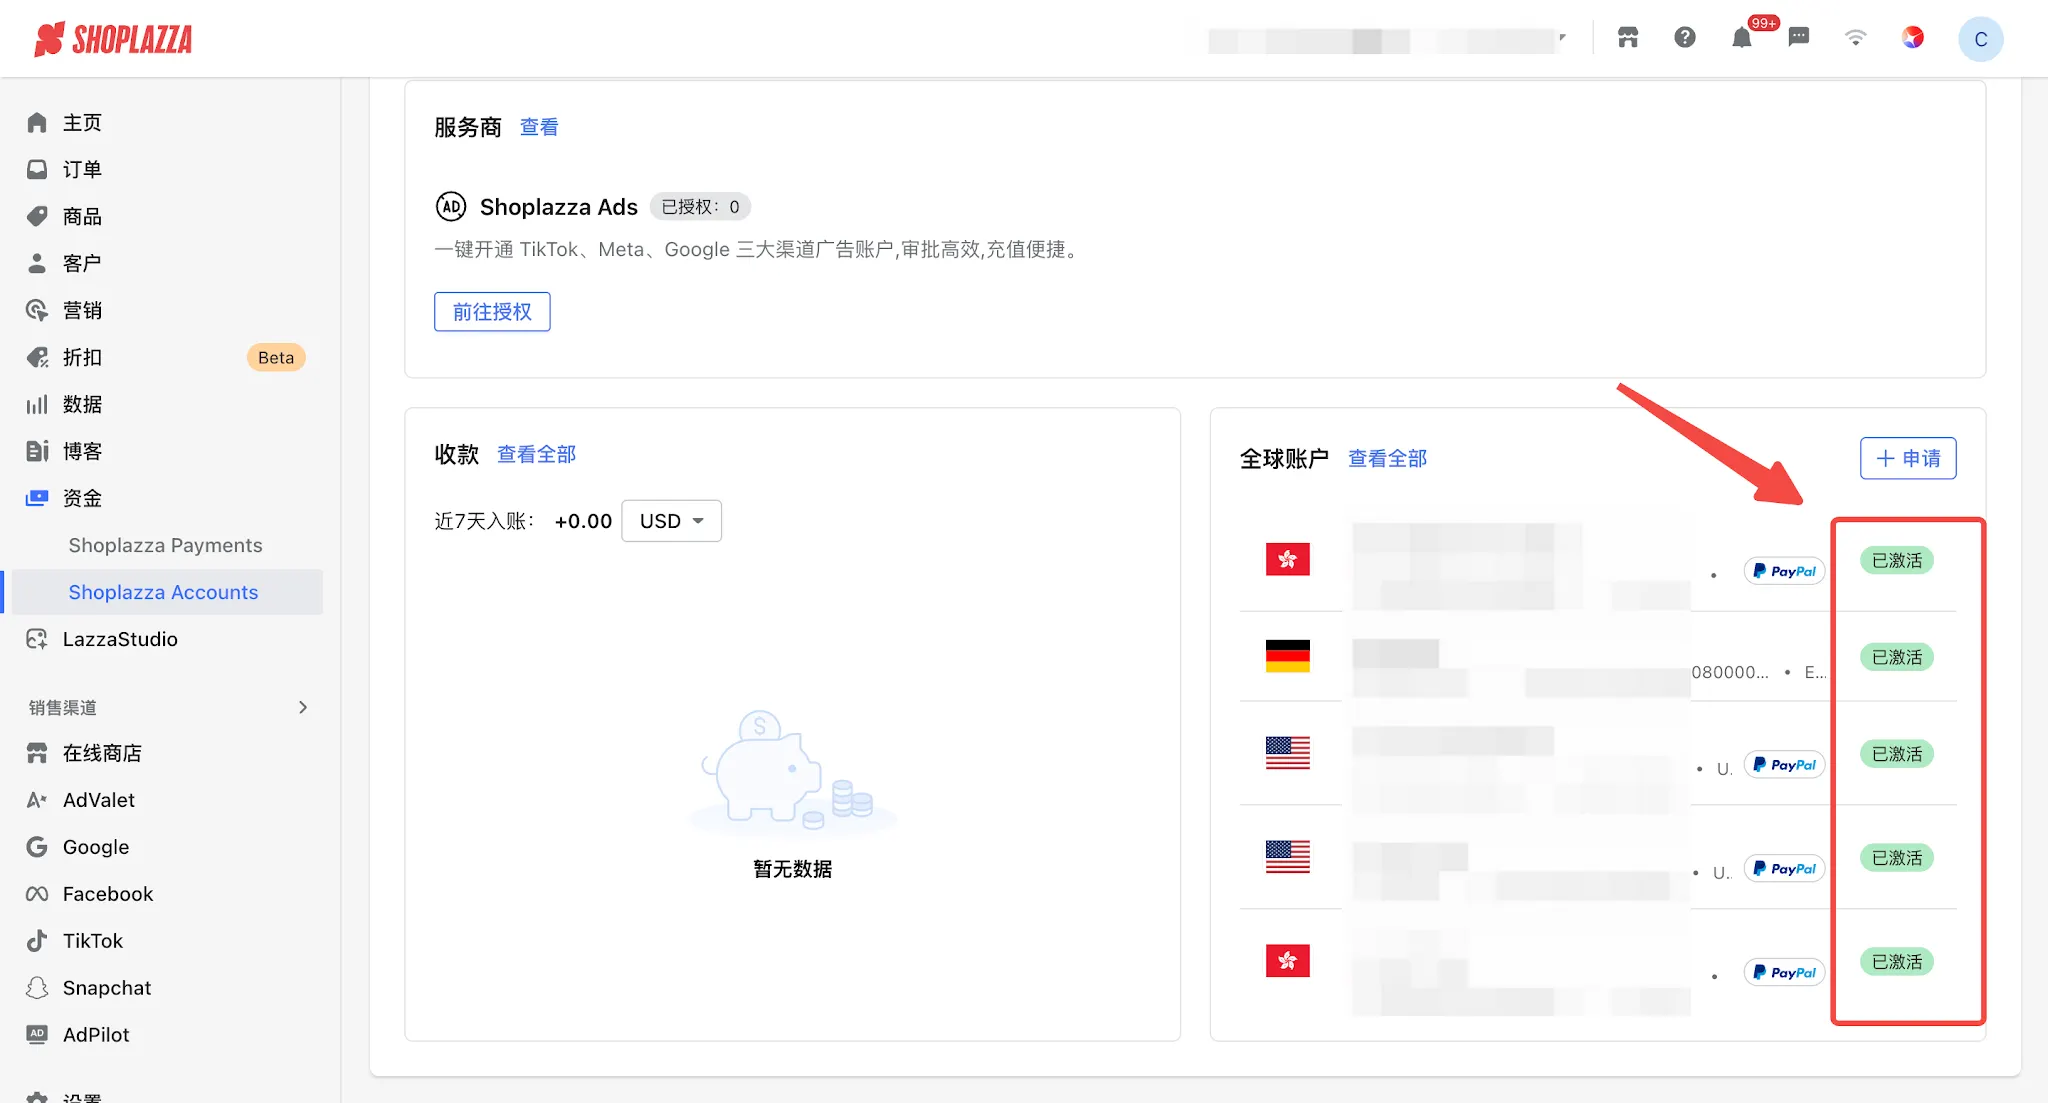Screen dimensions: 2048x1103
Task: Click the customer icon beside 客户
Action: [x=37, y=263]
